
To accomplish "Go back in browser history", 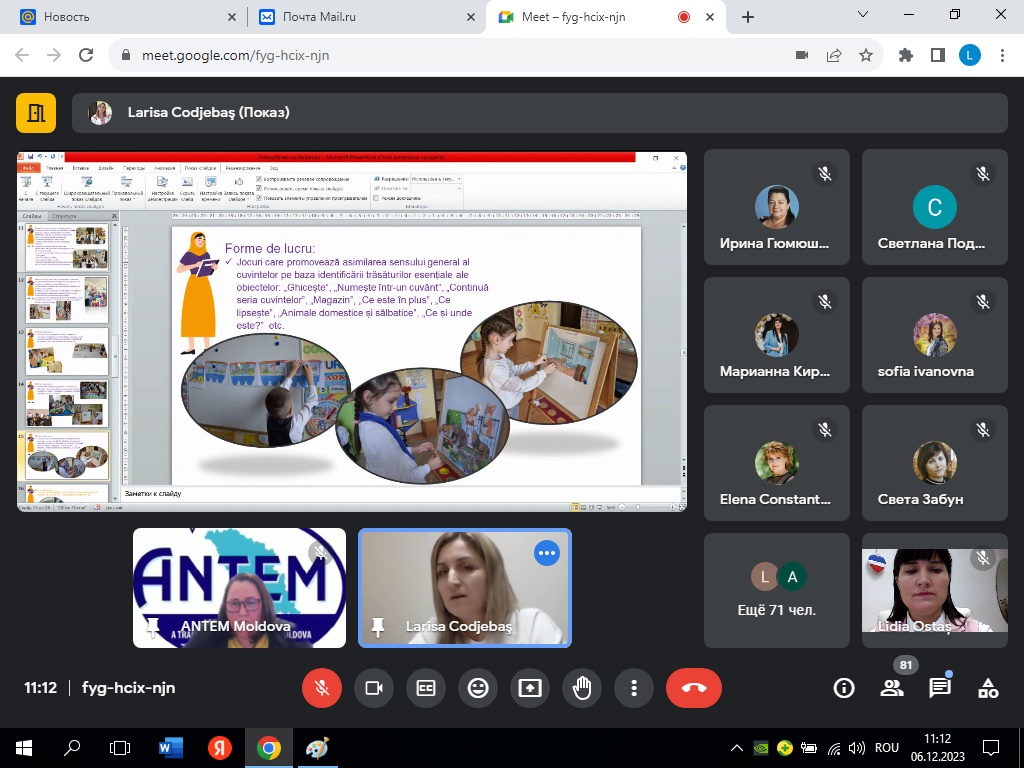I will 22,56.
